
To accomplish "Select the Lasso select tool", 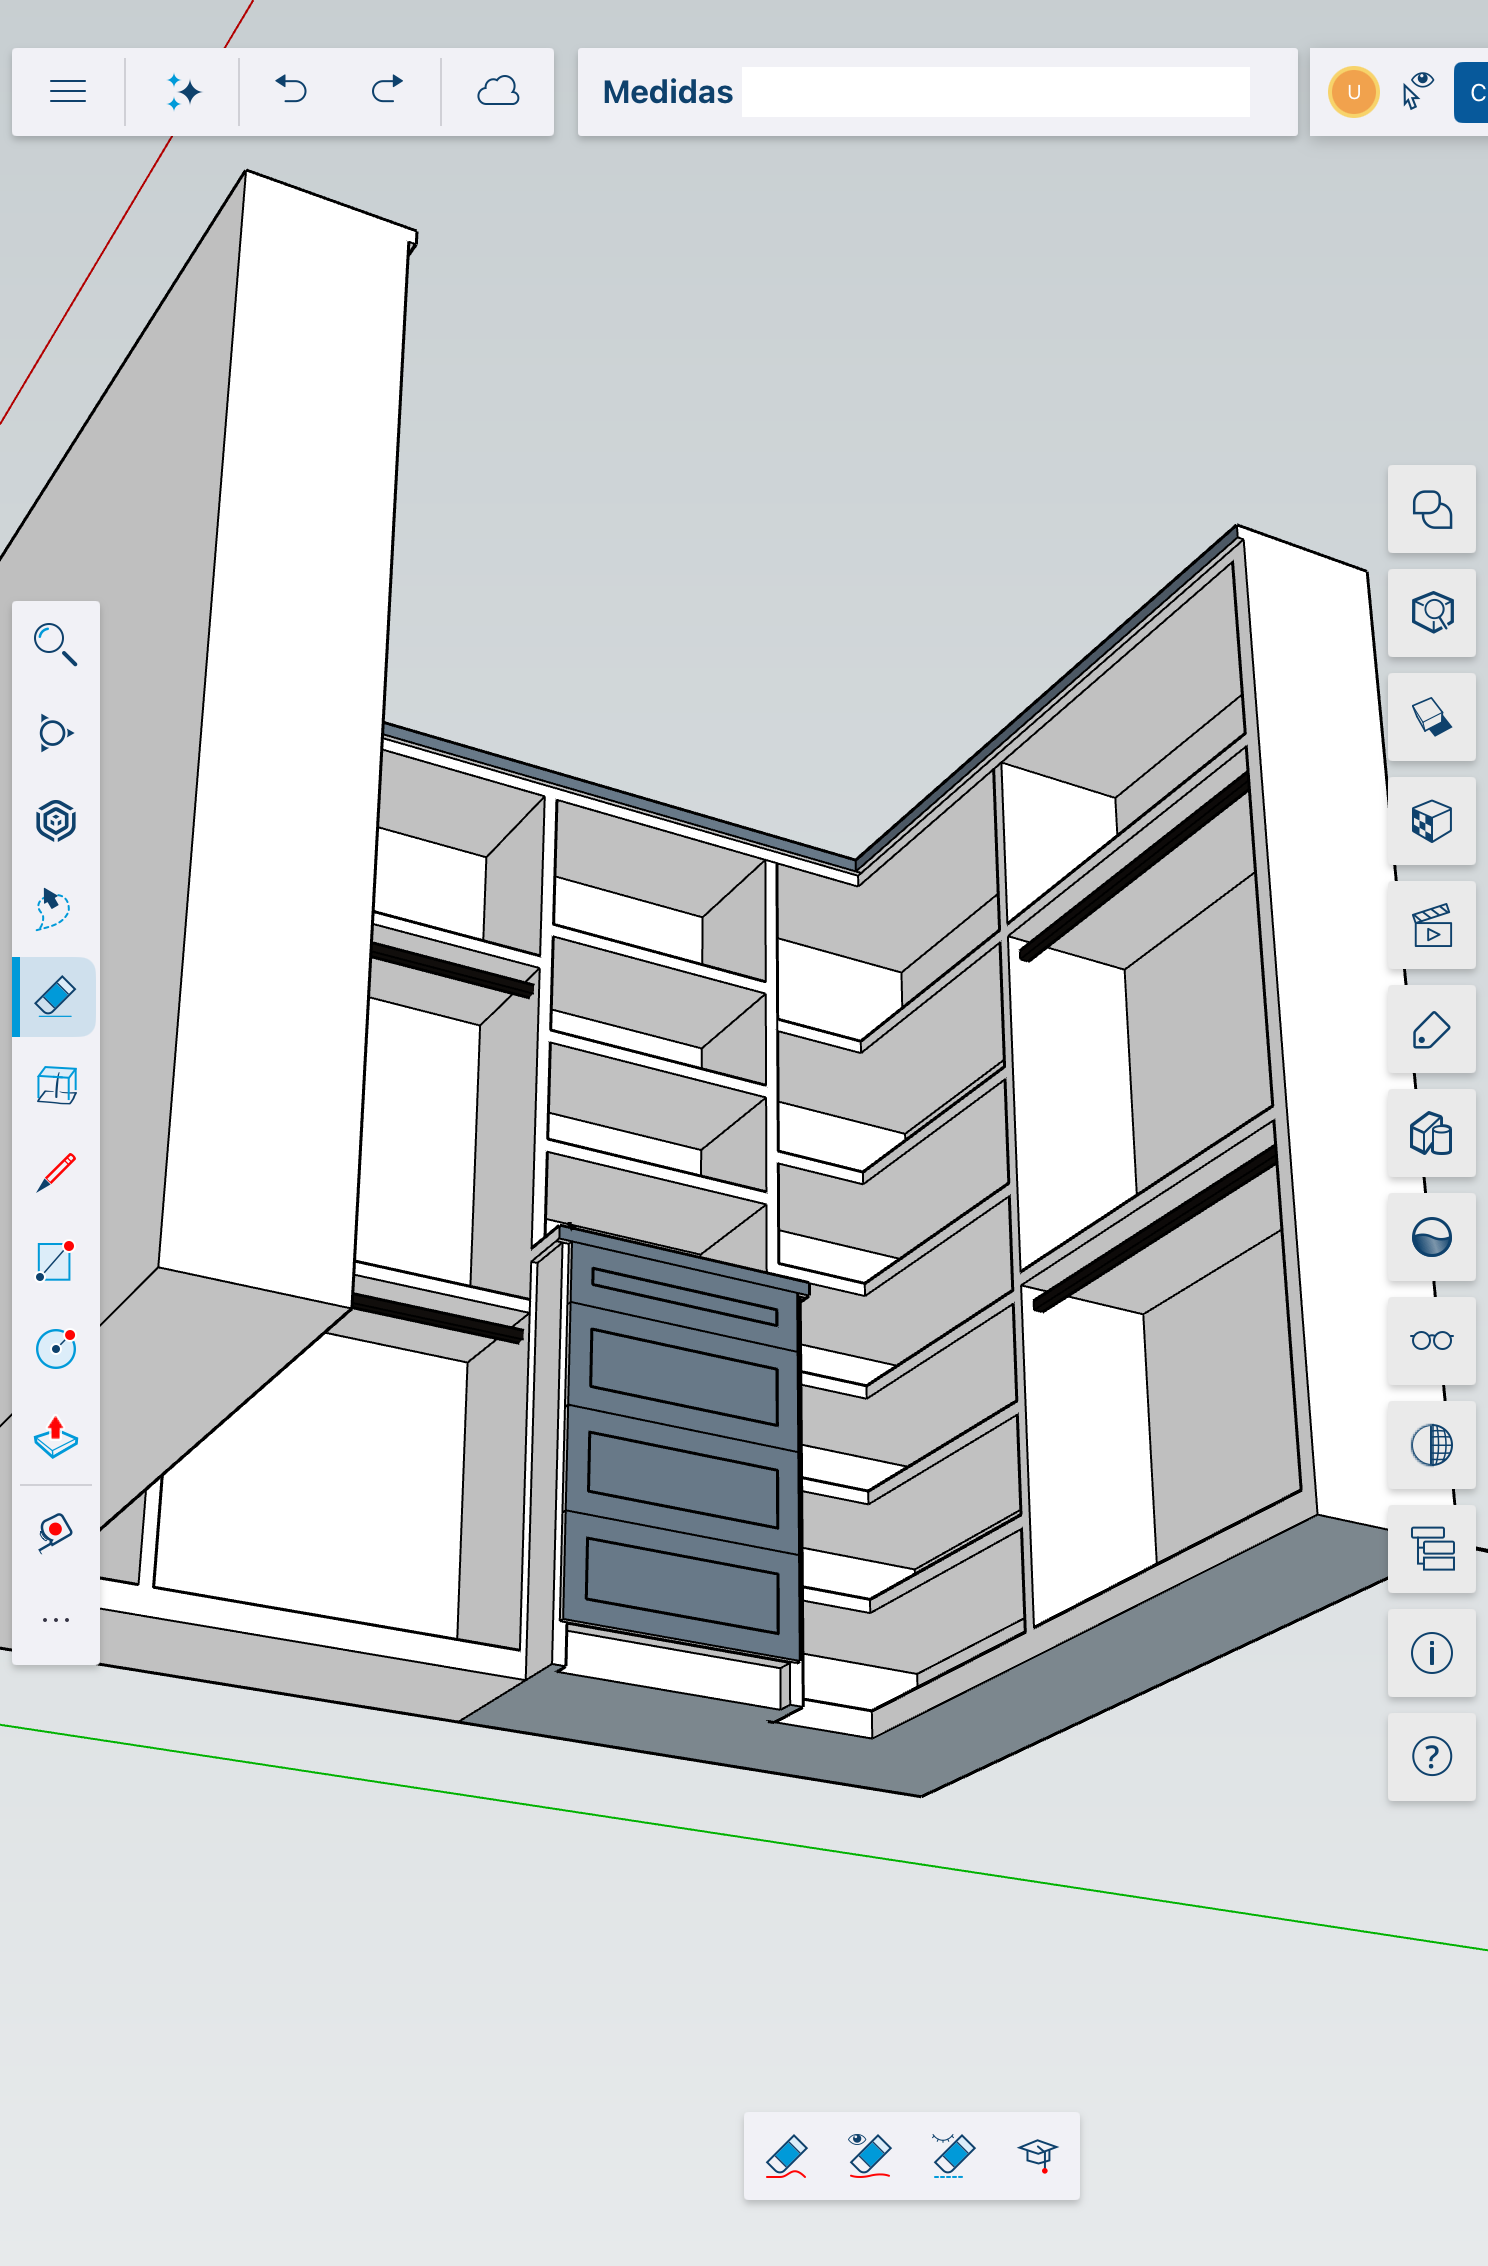I will click(55, 908).
